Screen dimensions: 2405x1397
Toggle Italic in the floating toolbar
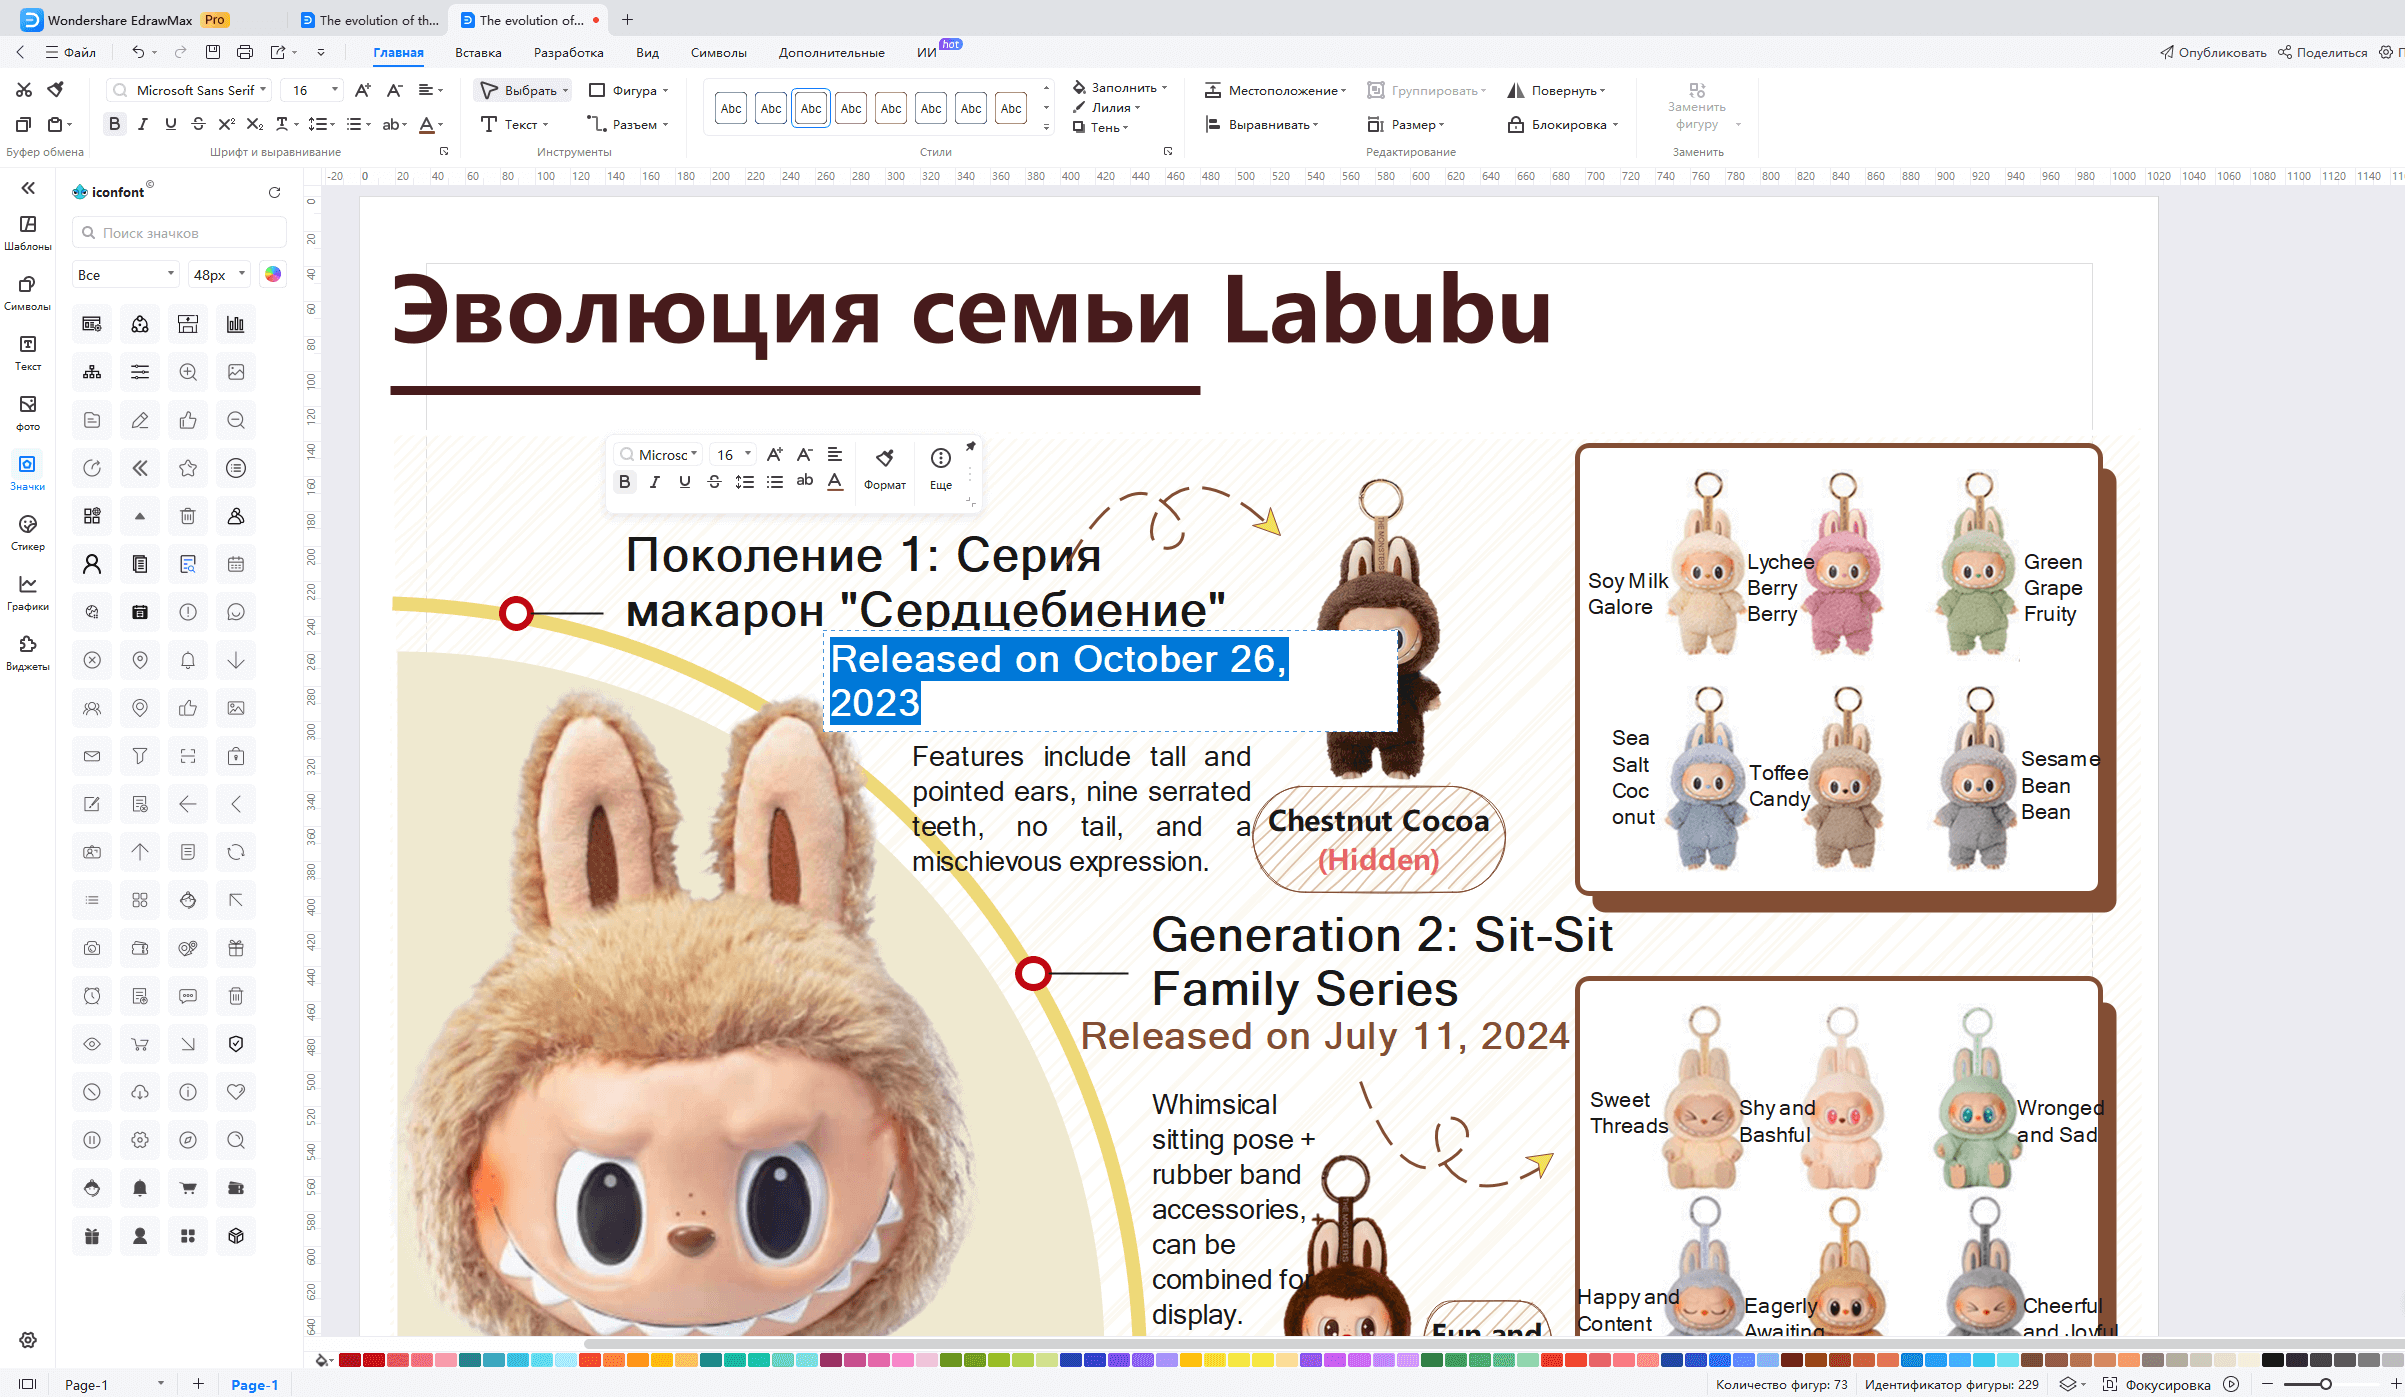point(655,482)
